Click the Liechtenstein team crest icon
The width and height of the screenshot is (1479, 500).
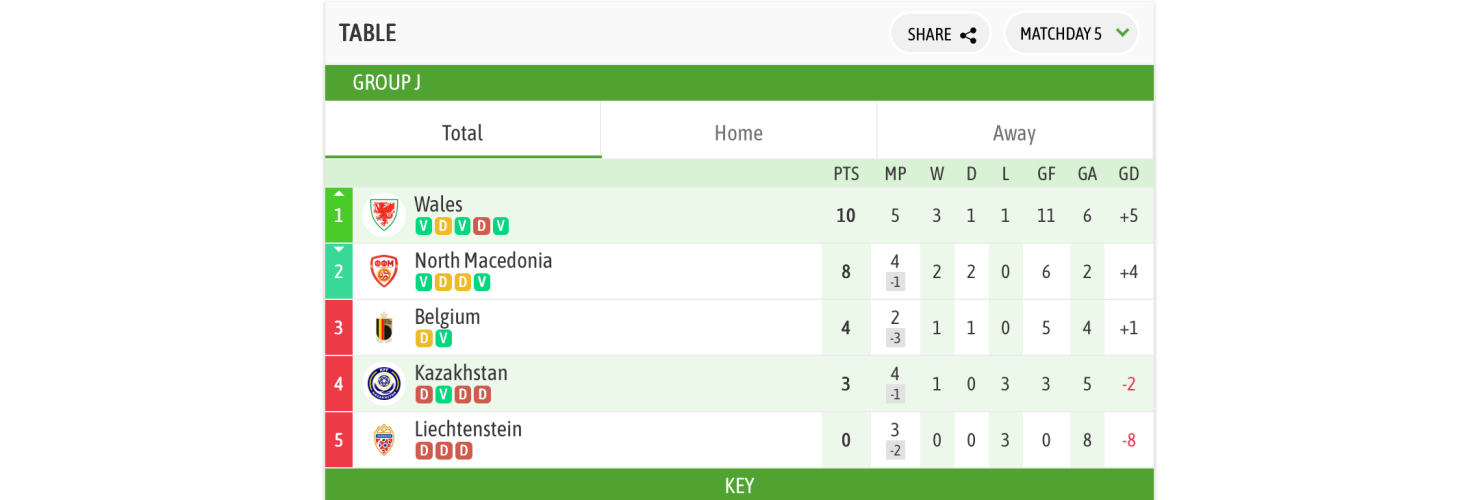pos(383,439)
